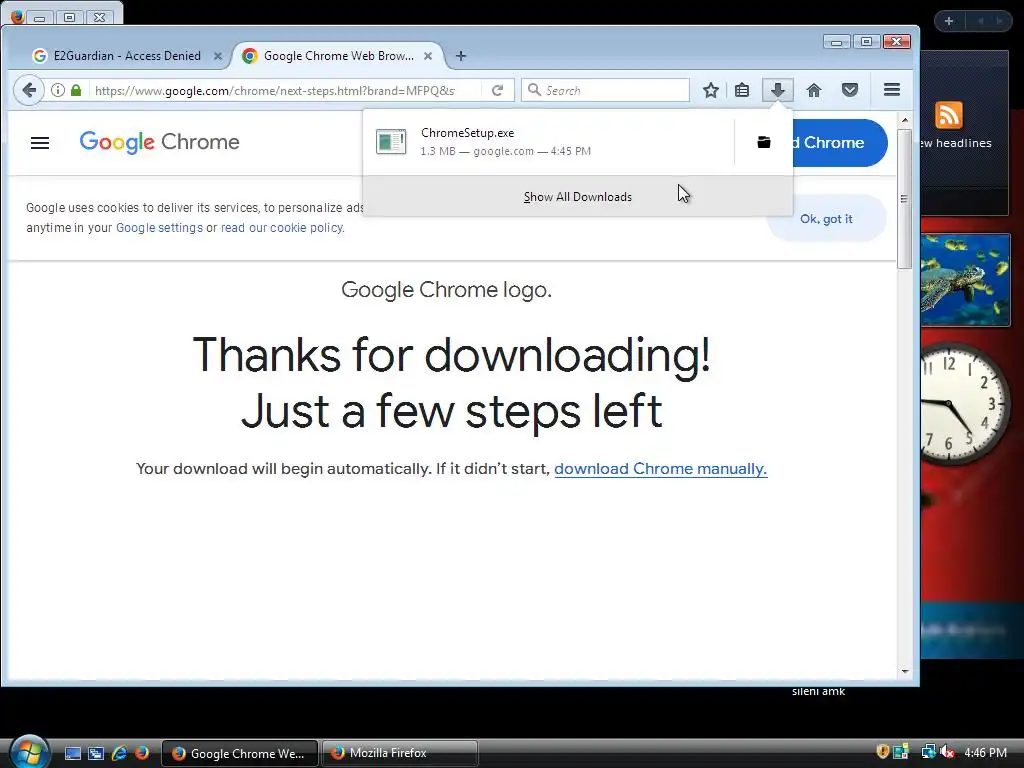
Task: Open a new Firefox tab
Action: tap(461, 56)
